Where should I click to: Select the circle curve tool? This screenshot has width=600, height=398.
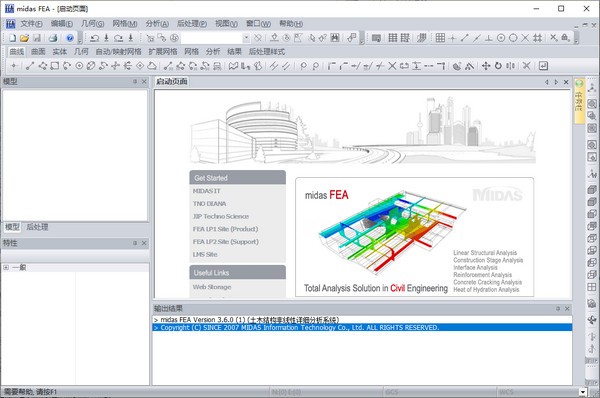click(x=79, y=66)
